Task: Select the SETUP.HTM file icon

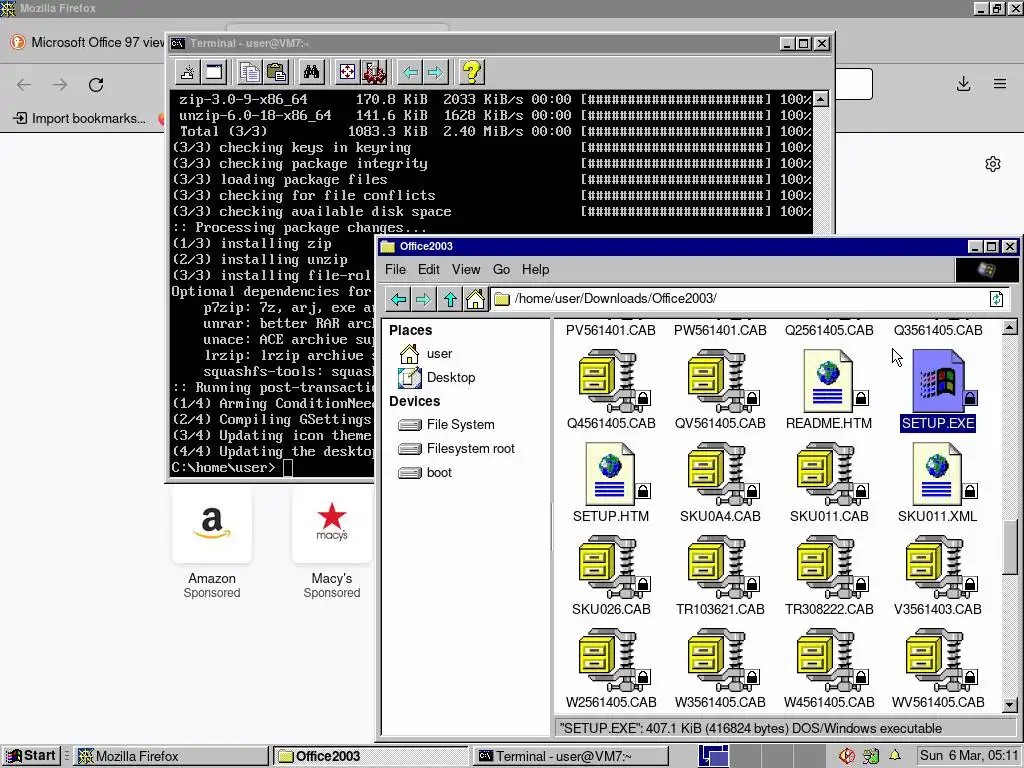Action: point(611,474)
